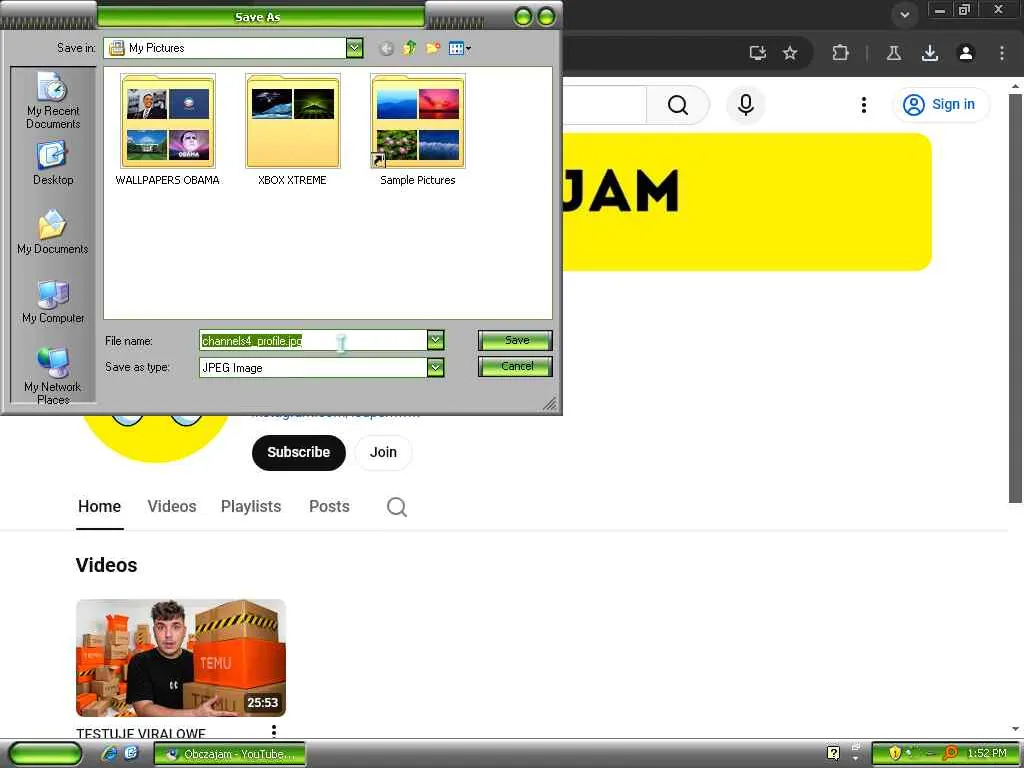
Task: Click Obczajam - YouTube taskbar button
Action: tap(230, 754)
